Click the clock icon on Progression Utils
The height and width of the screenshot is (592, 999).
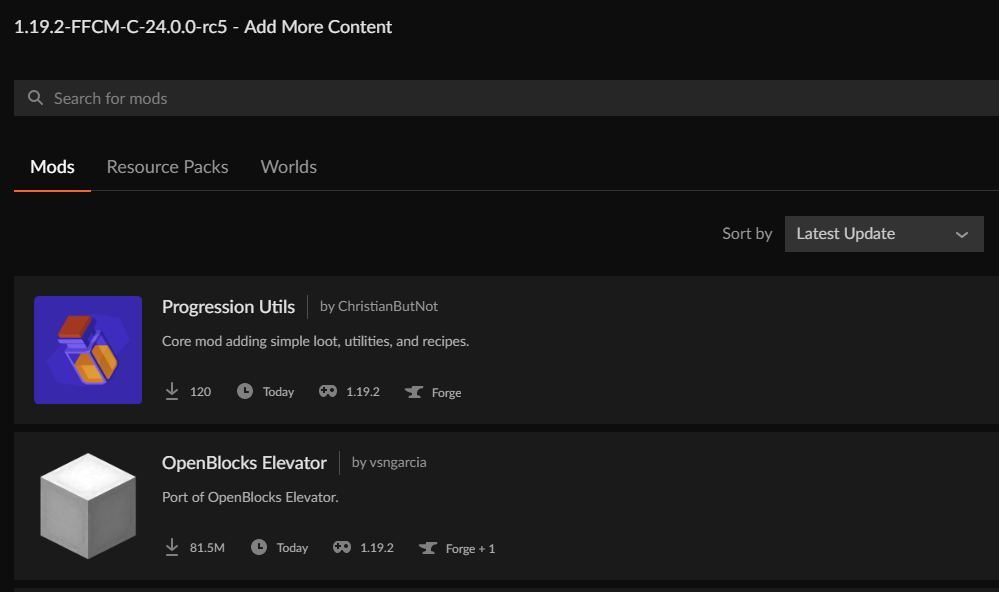tap(245, 391)
